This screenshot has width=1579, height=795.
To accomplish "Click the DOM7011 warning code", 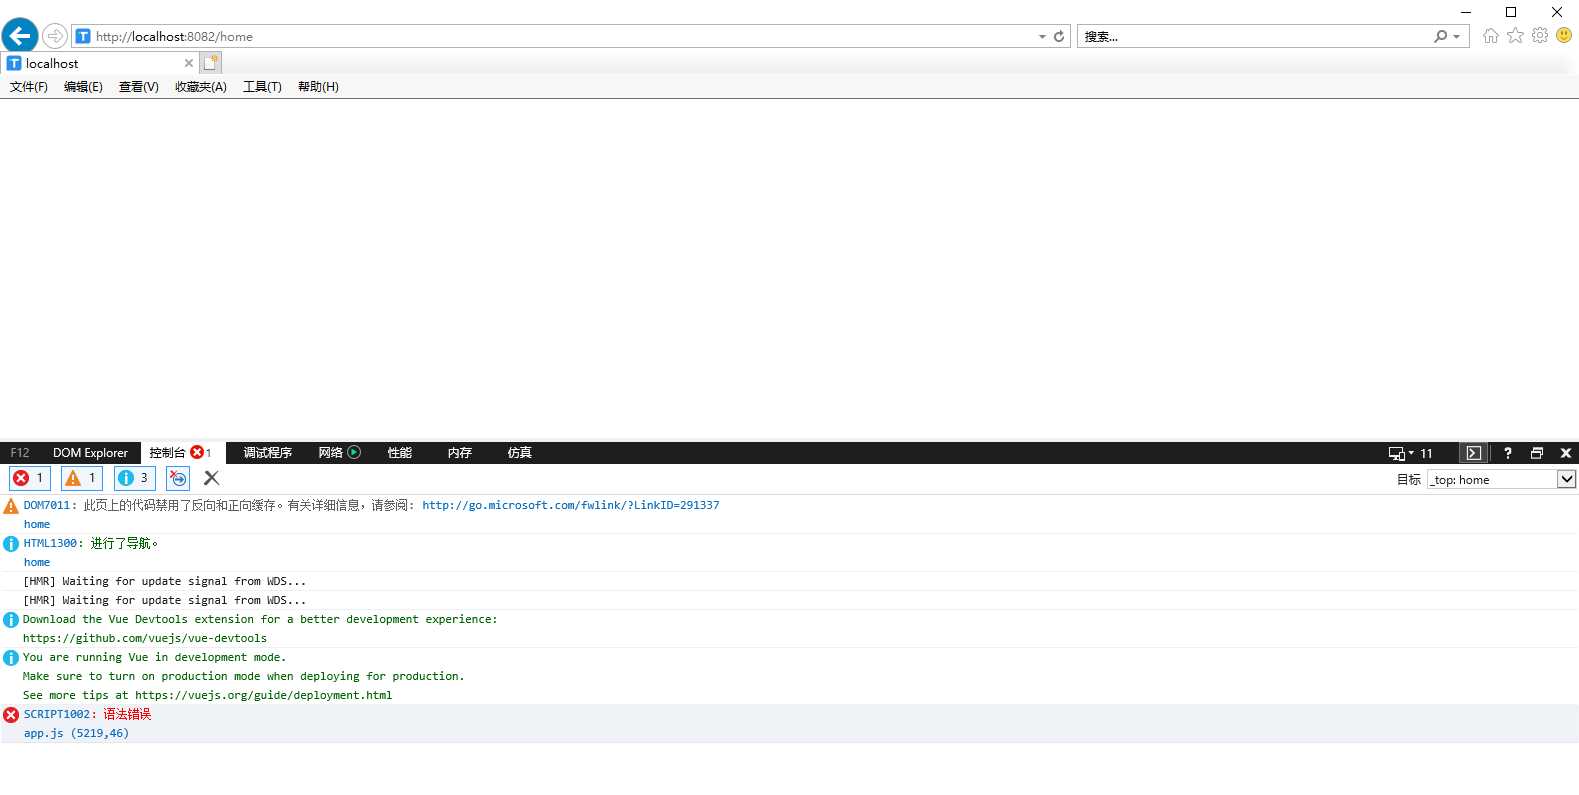I will coord(47,505).
